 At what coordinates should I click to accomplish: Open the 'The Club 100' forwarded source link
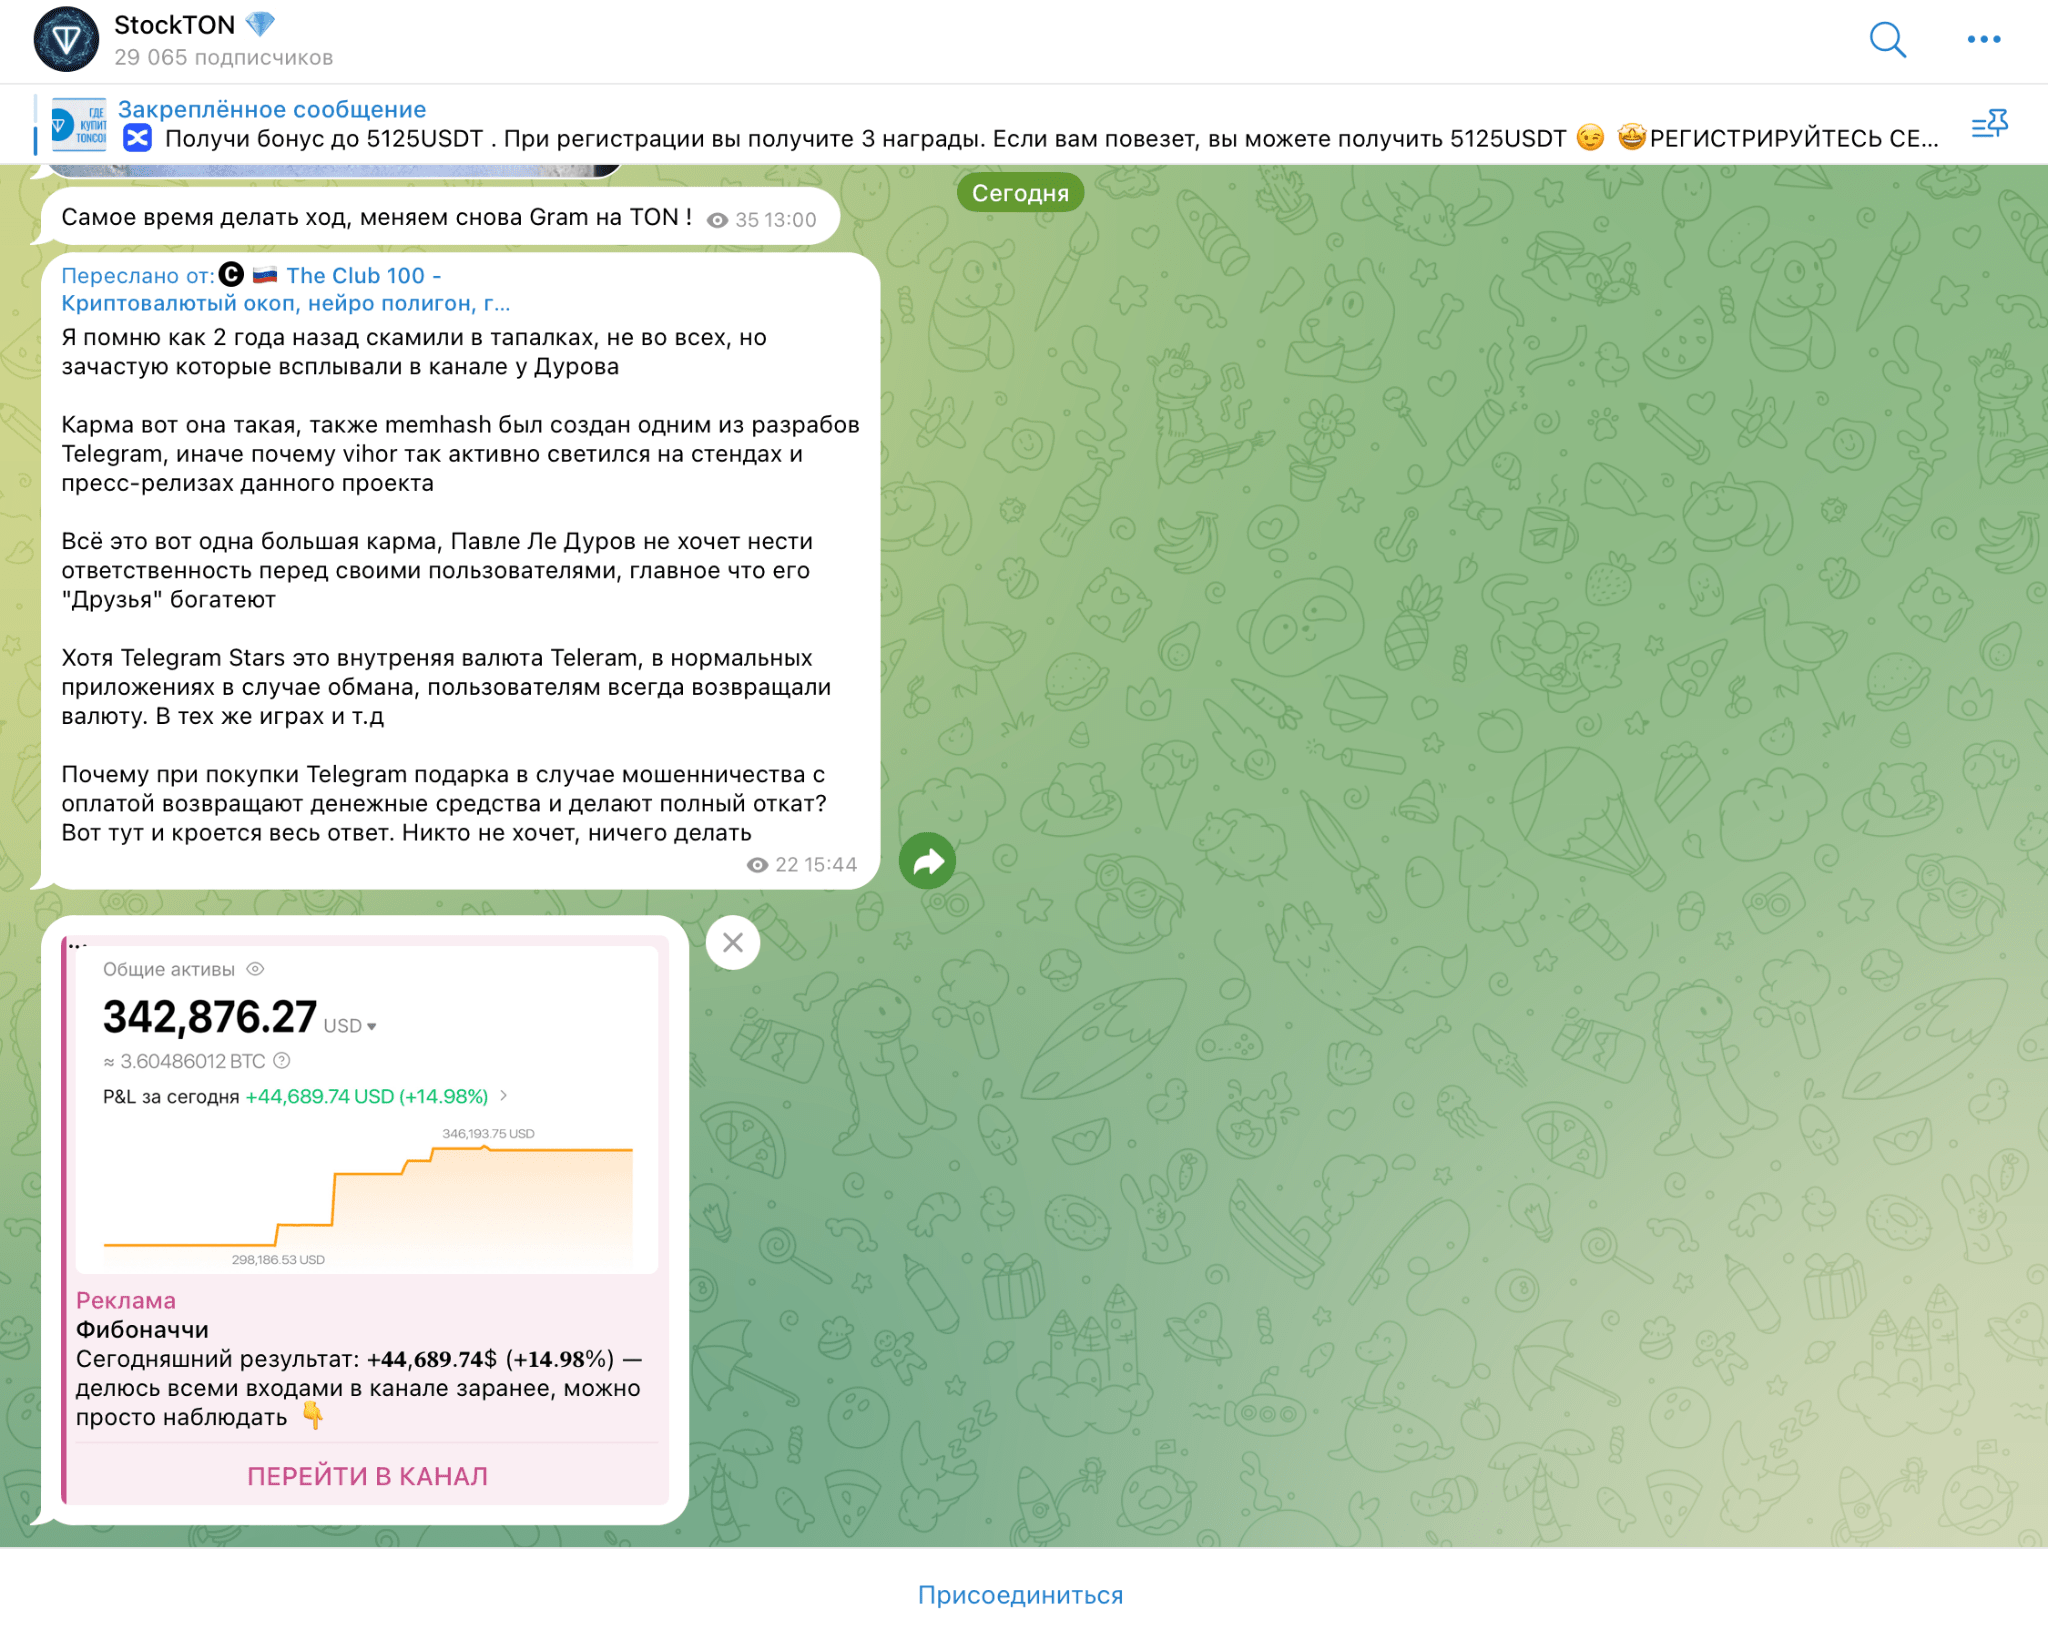tap(286, 289)
